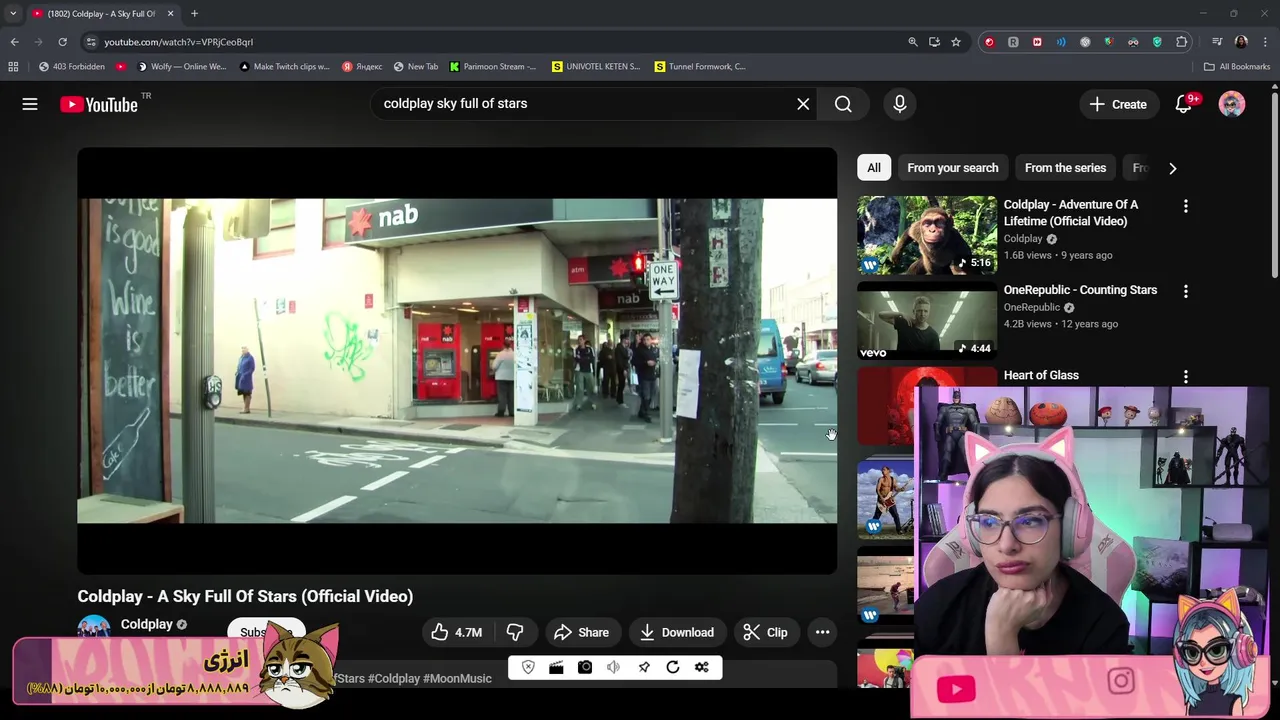Image resolution: width=1280 pixels, height=720 pixels.
Task: Open the Create menu
Action: (x=1118, y=104)
